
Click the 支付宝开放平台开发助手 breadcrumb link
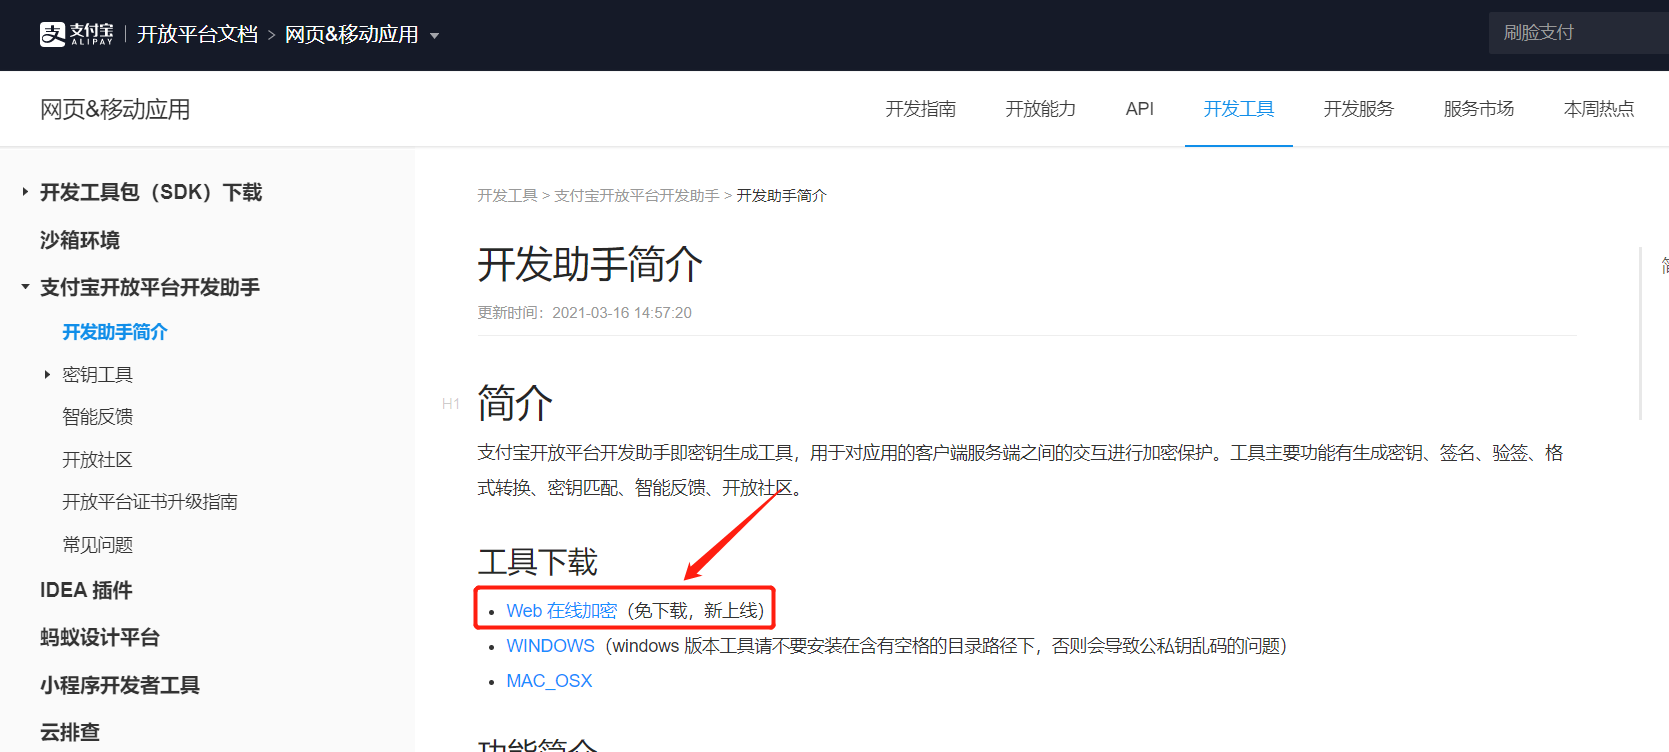pos(637,196)
